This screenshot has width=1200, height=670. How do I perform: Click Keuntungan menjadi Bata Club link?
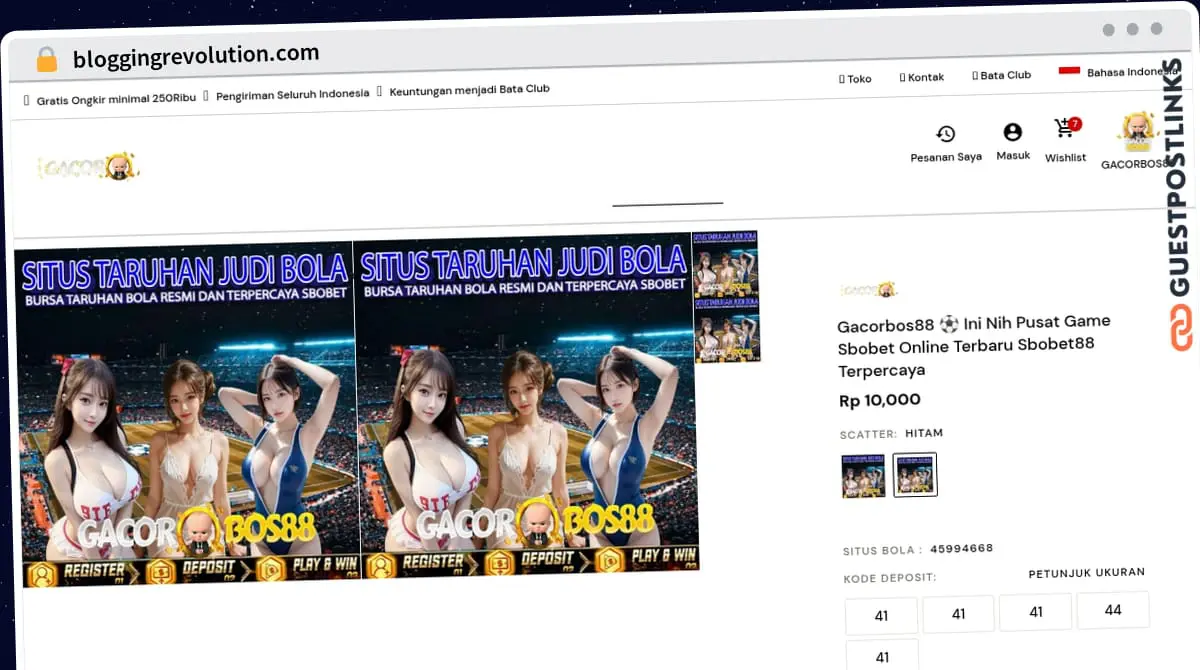point(469,89)
